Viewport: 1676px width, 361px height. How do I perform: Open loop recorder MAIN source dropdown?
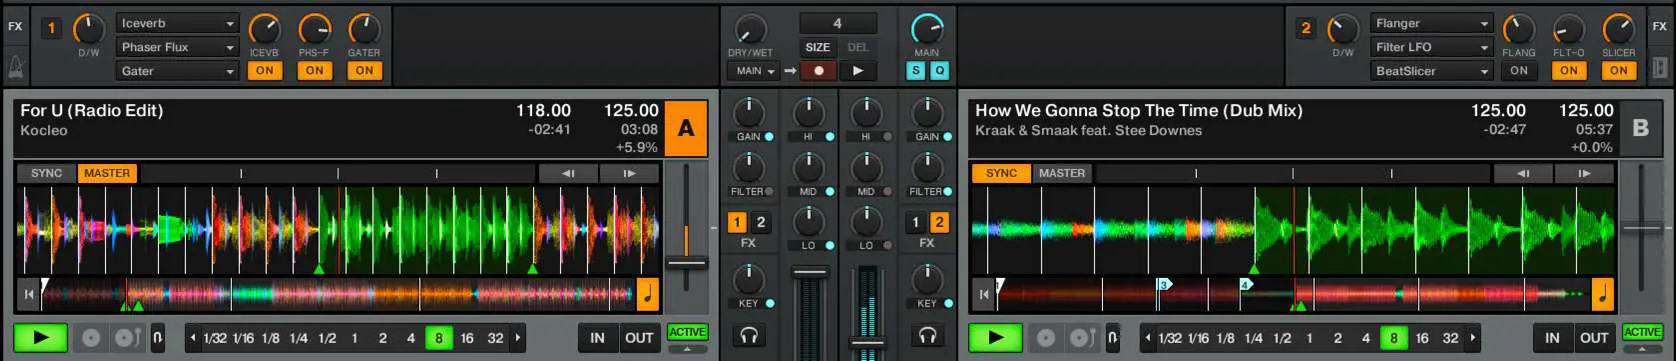point(753,71)
